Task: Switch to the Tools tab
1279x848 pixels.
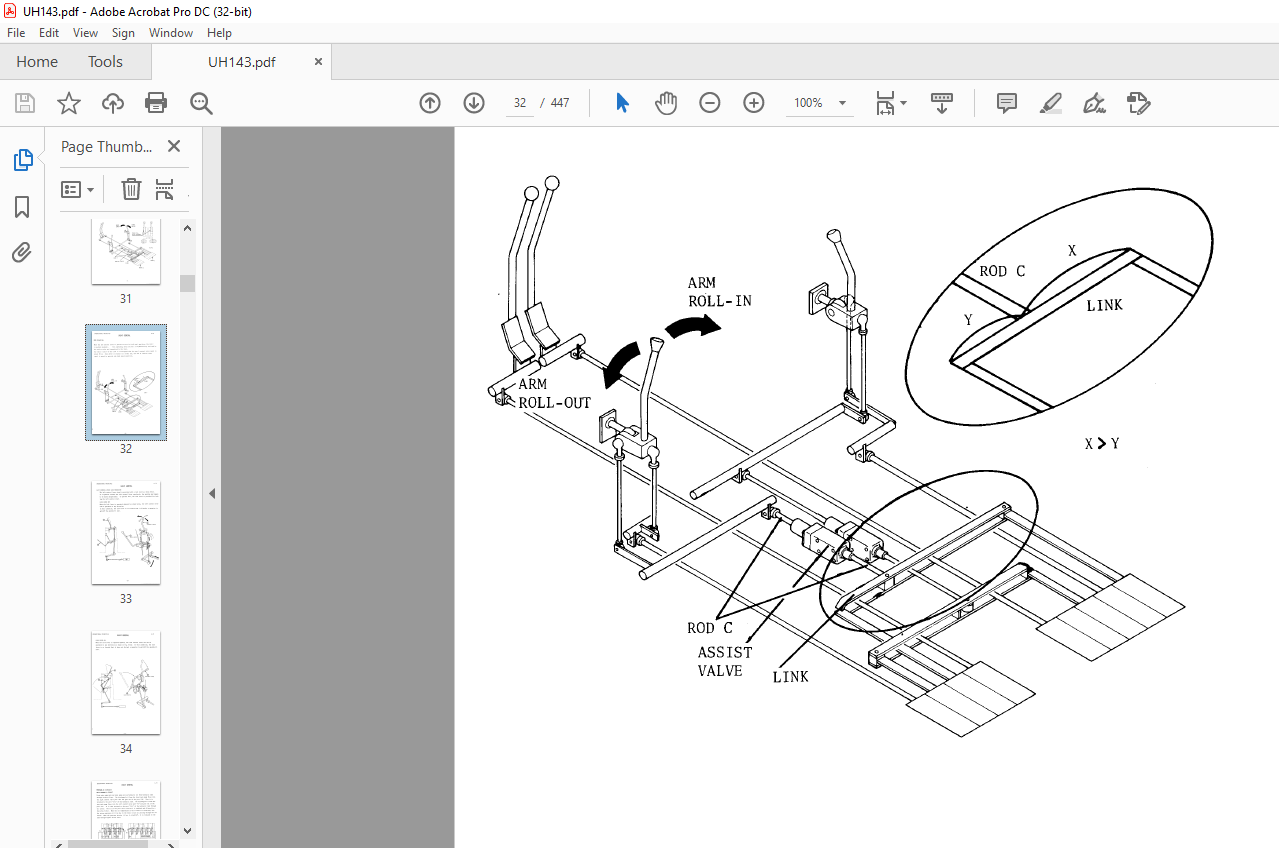Action: pyautogui.click(x=105, y=62)
